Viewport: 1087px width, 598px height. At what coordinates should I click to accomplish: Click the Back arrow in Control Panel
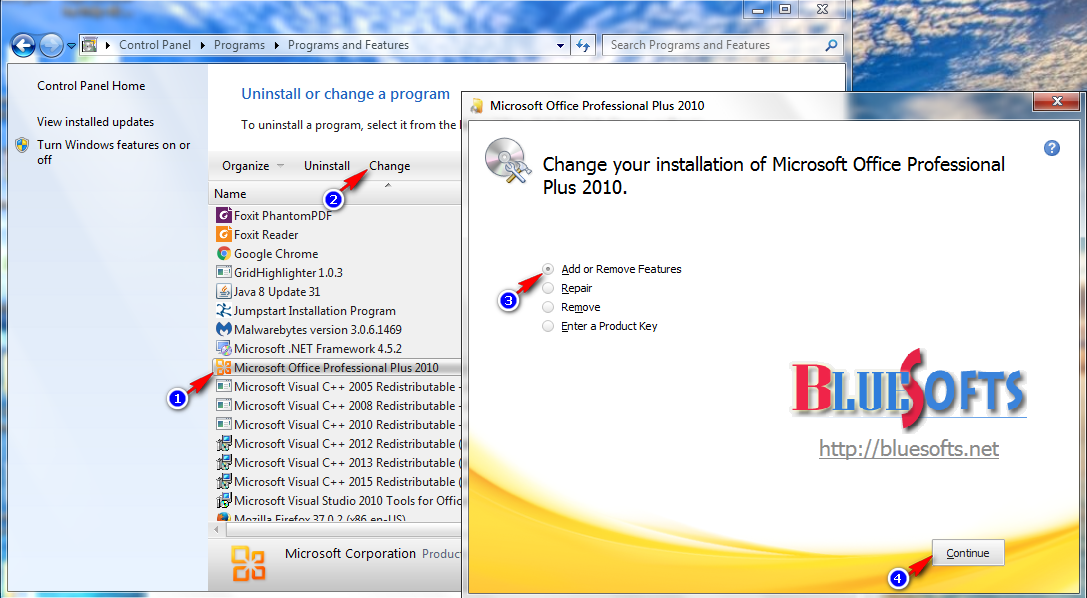(x=24, y=46)
